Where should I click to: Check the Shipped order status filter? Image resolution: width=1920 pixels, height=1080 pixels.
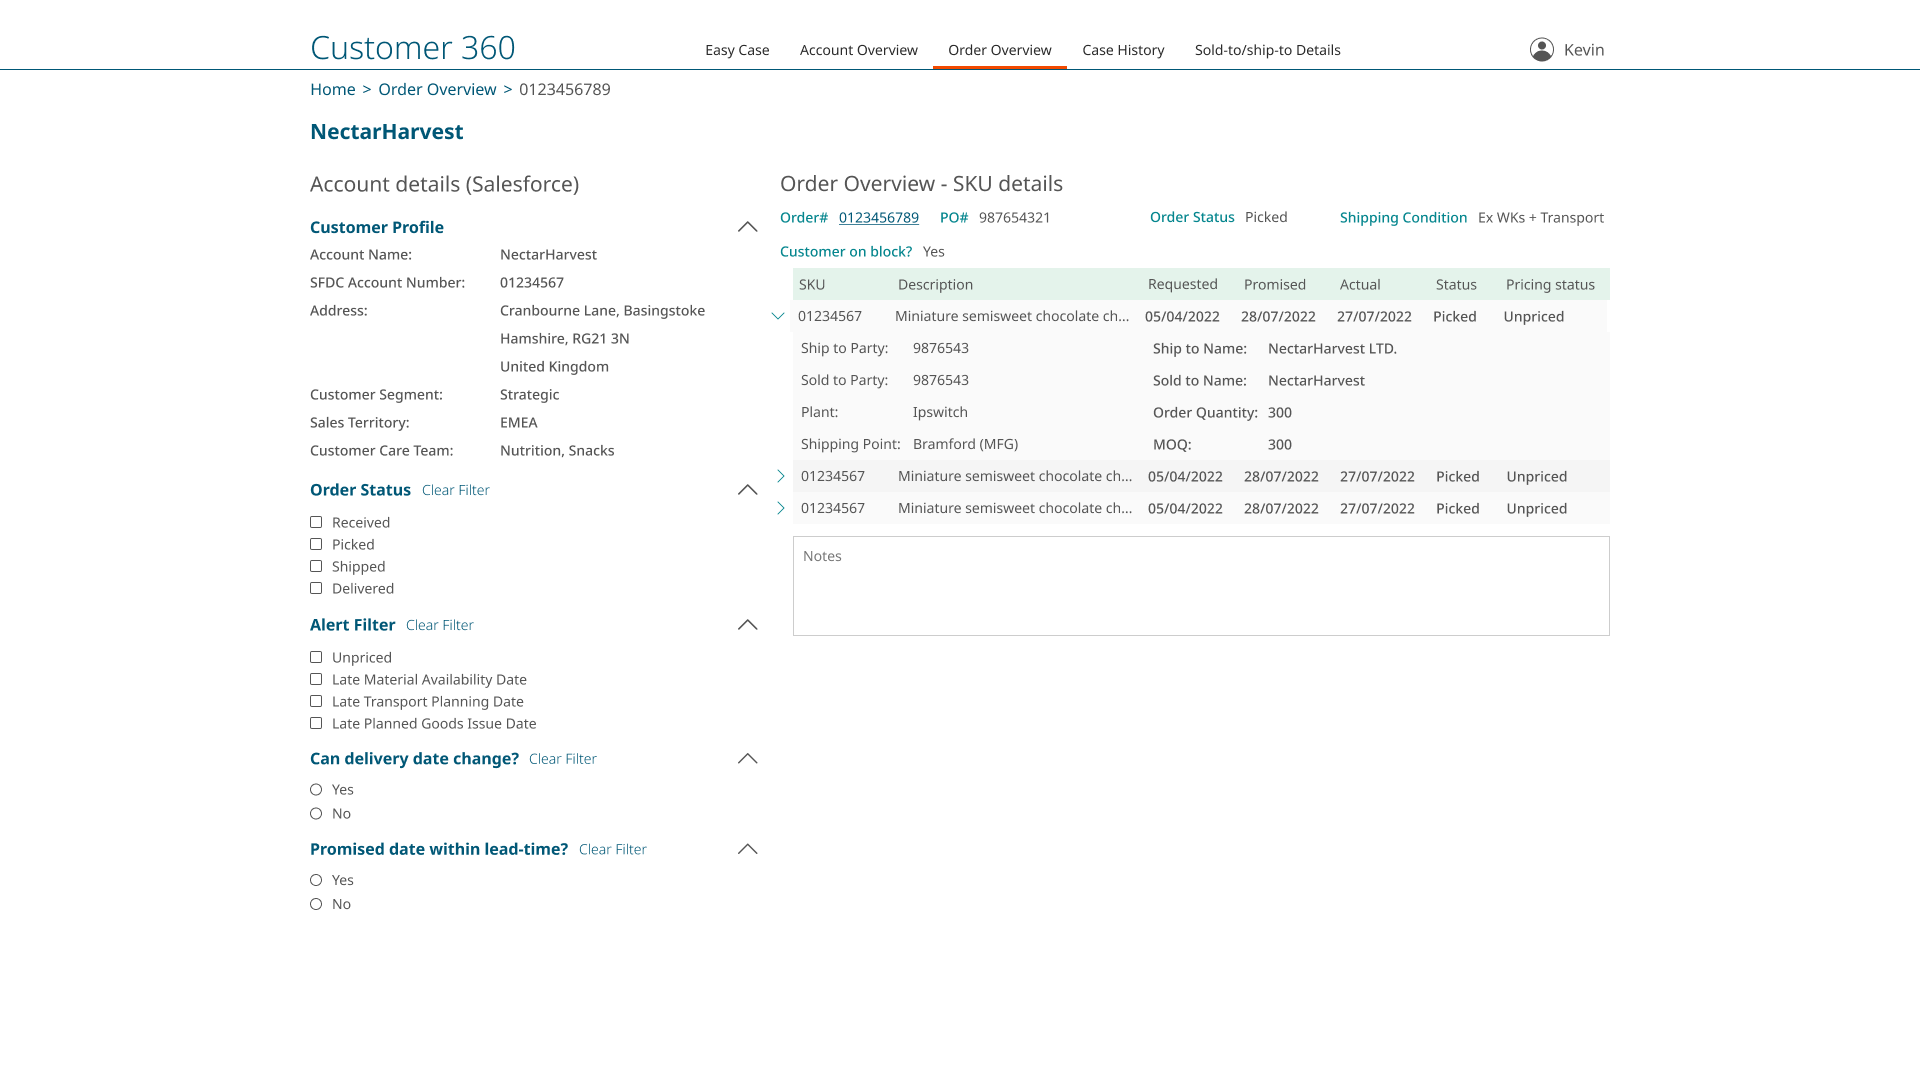point(317,566)
